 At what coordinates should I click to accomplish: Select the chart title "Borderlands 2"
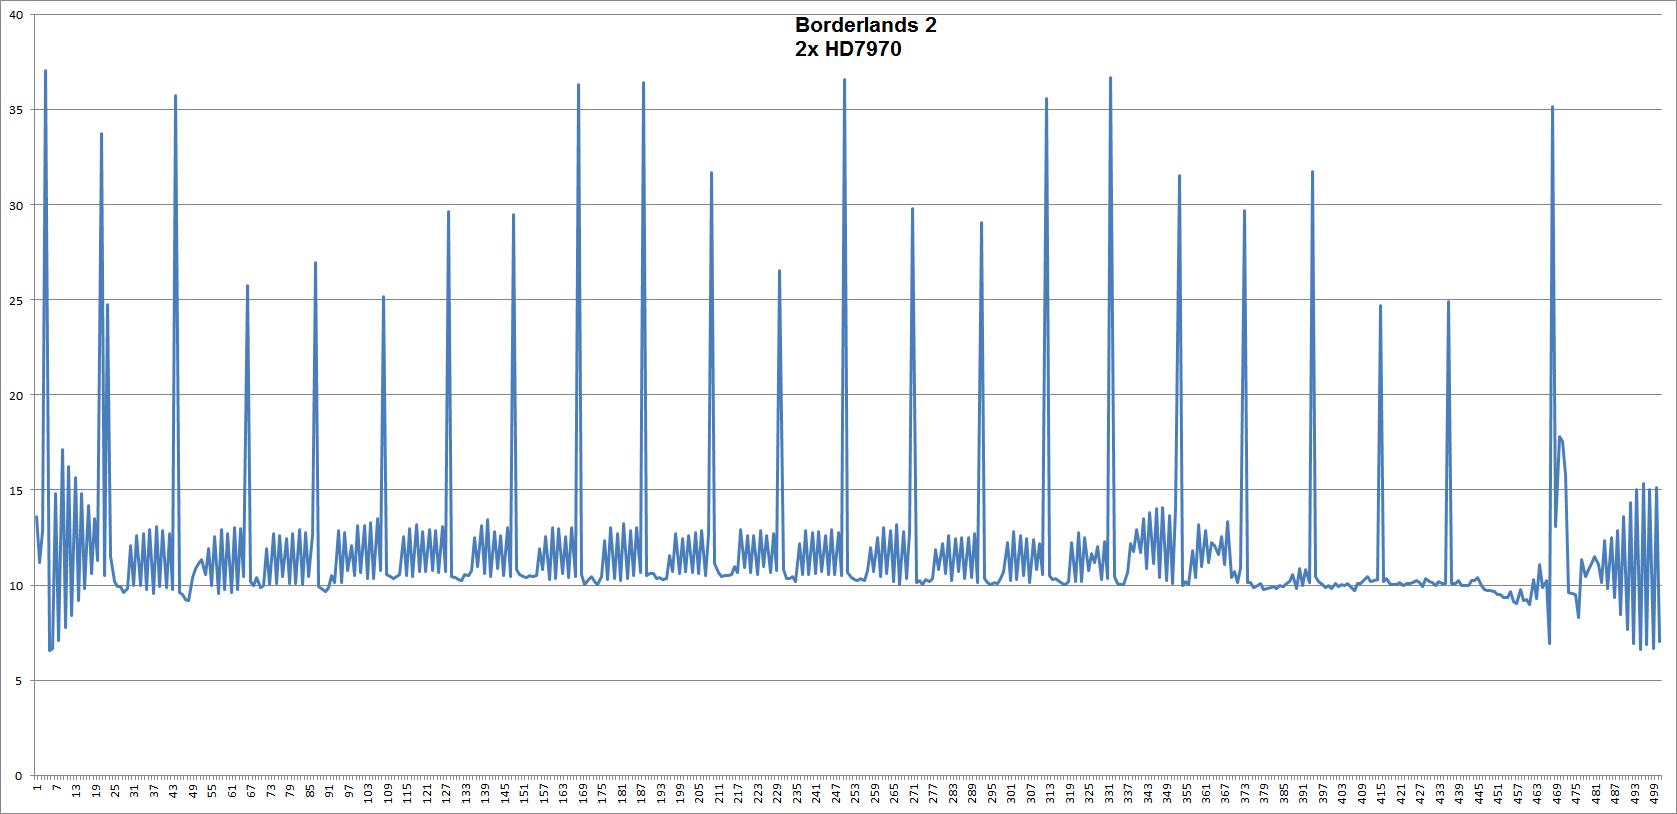tap(865, 25)
